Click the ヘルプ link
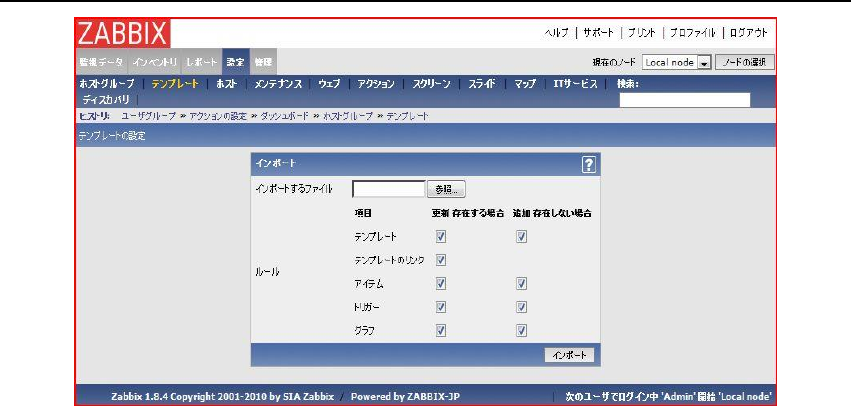Screen dimensions: 851x406 (x=556, y=33)
